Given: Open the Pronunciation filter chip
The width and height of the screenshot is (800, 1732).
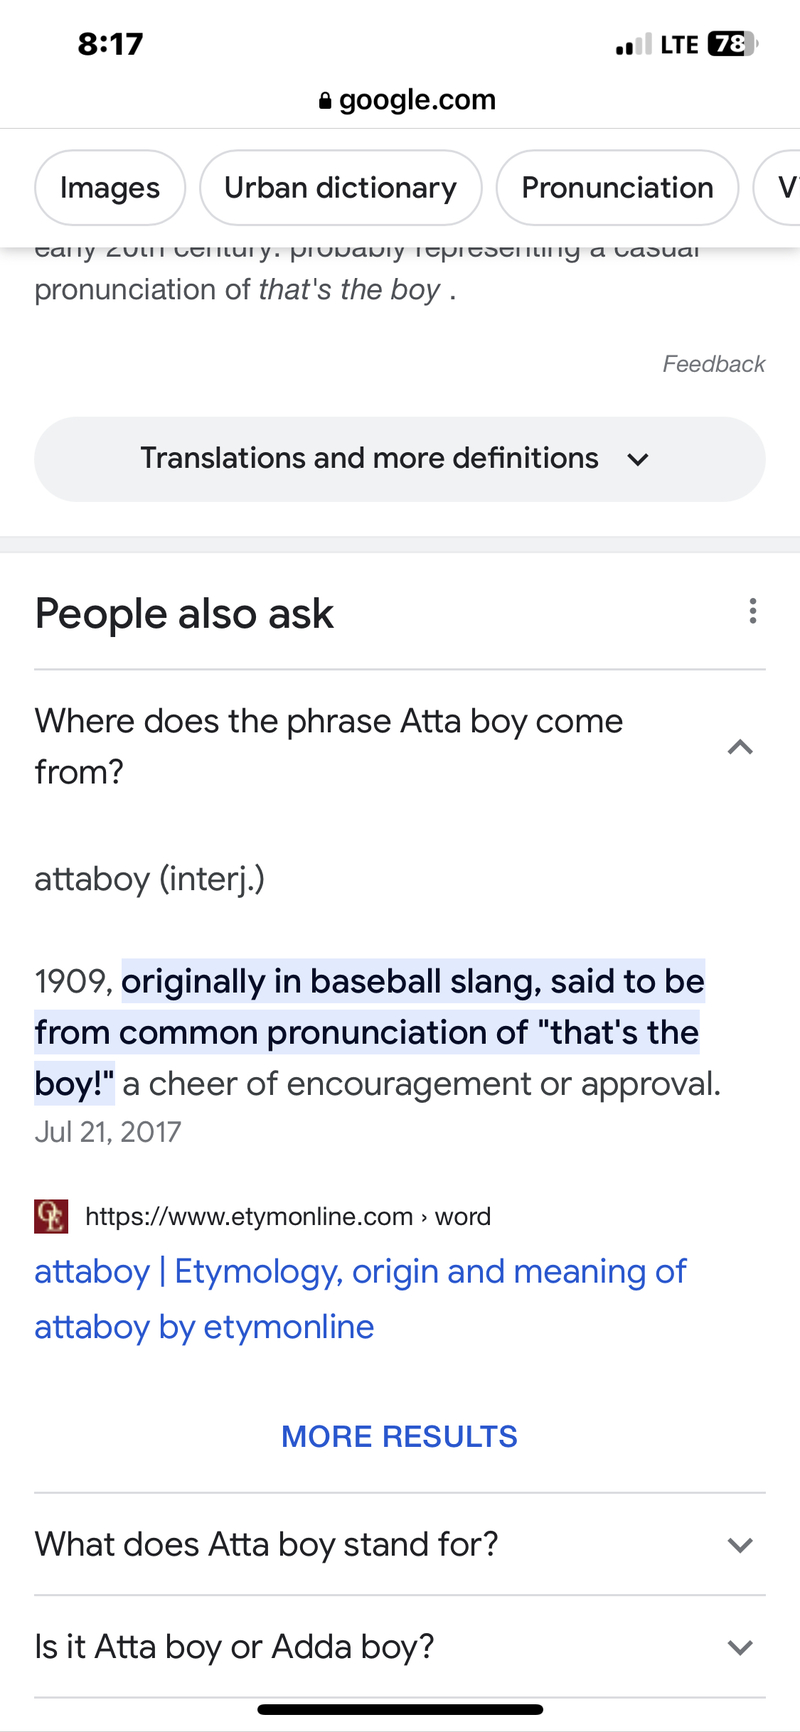Looking at the screenshot, I should tap(617, 187).
